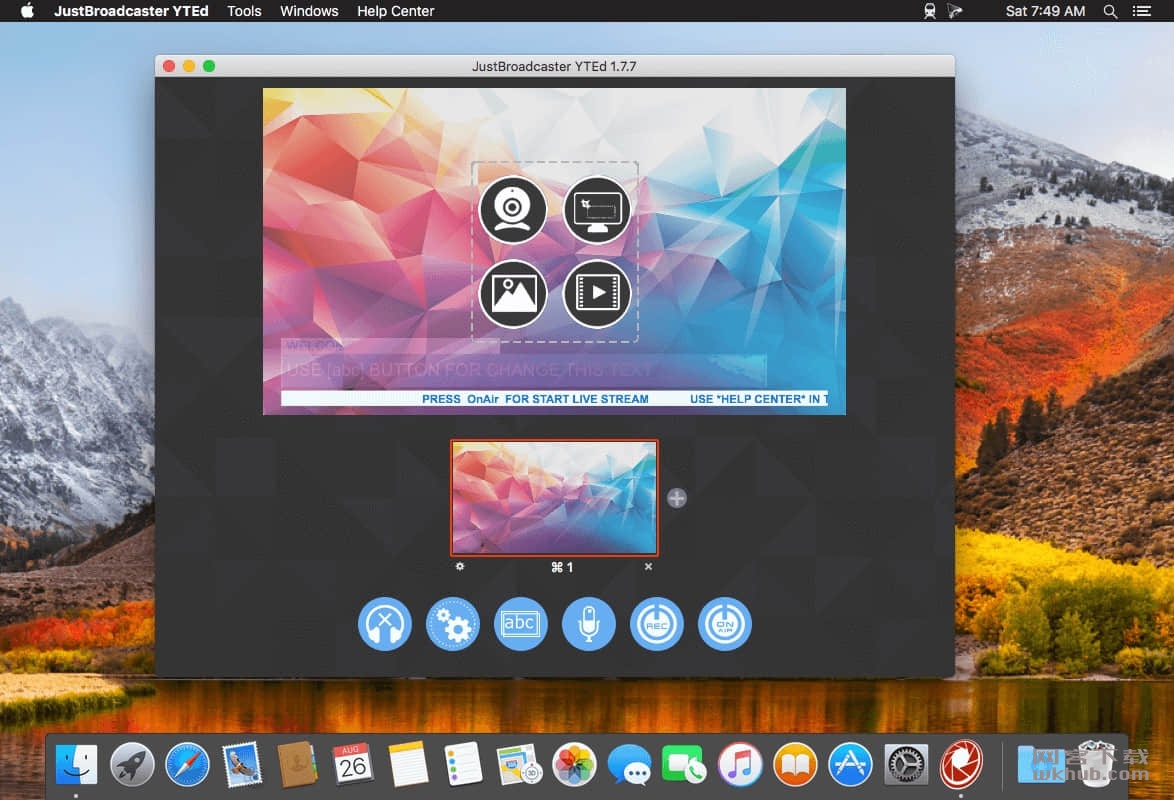Click the main live preview canvas

554,251
